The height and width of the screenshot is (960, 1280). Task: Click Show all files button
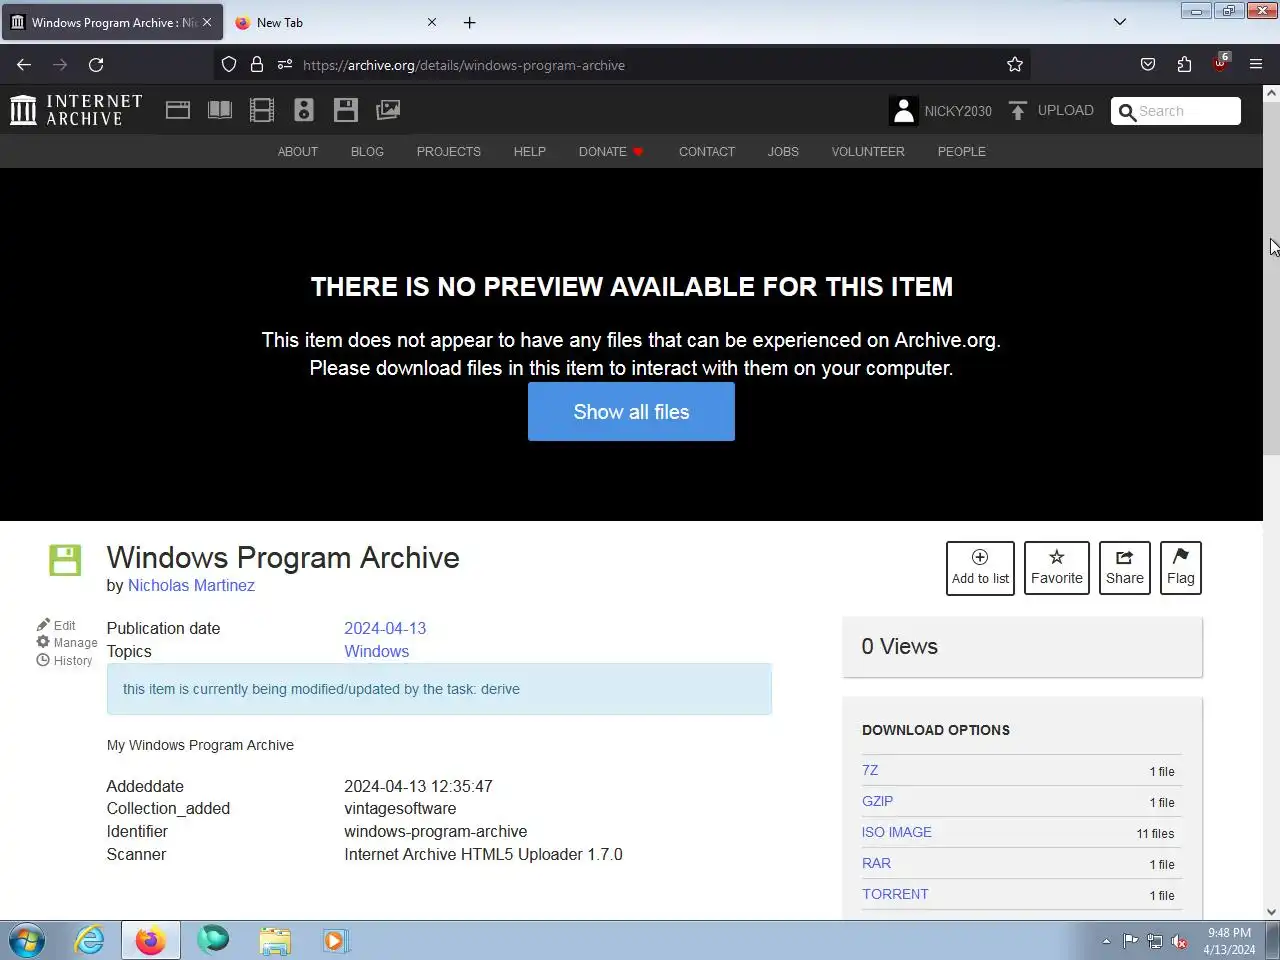(631, 412)
